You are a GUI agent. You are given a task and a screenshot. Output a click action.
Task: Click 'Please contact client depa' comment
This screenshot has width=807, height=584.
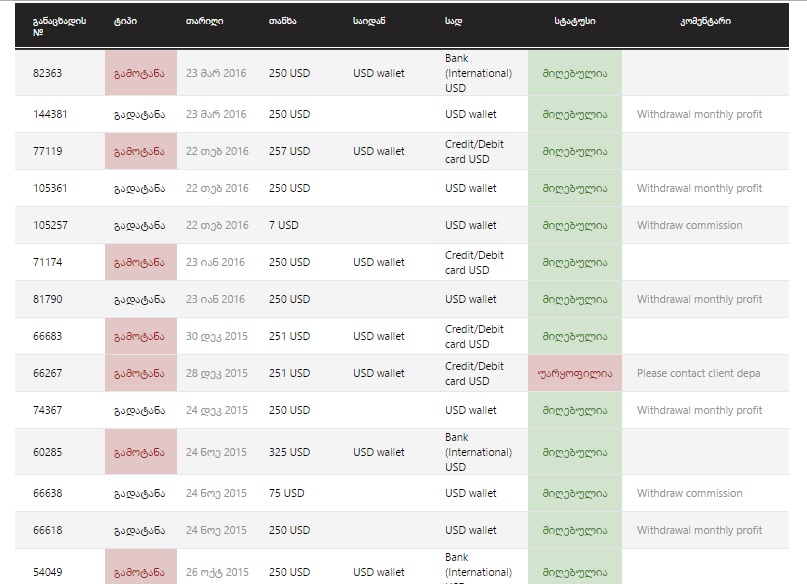click(698, 373)
